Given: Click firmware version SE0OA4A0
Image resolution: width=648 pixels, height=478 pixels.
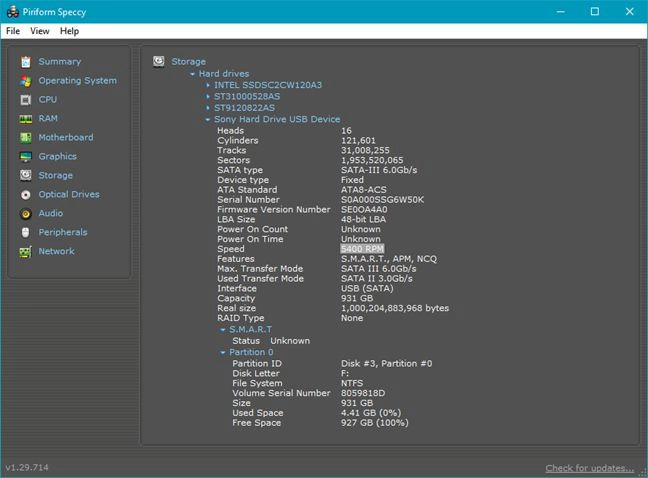Looking at the screenshot, I should point(364,209).
